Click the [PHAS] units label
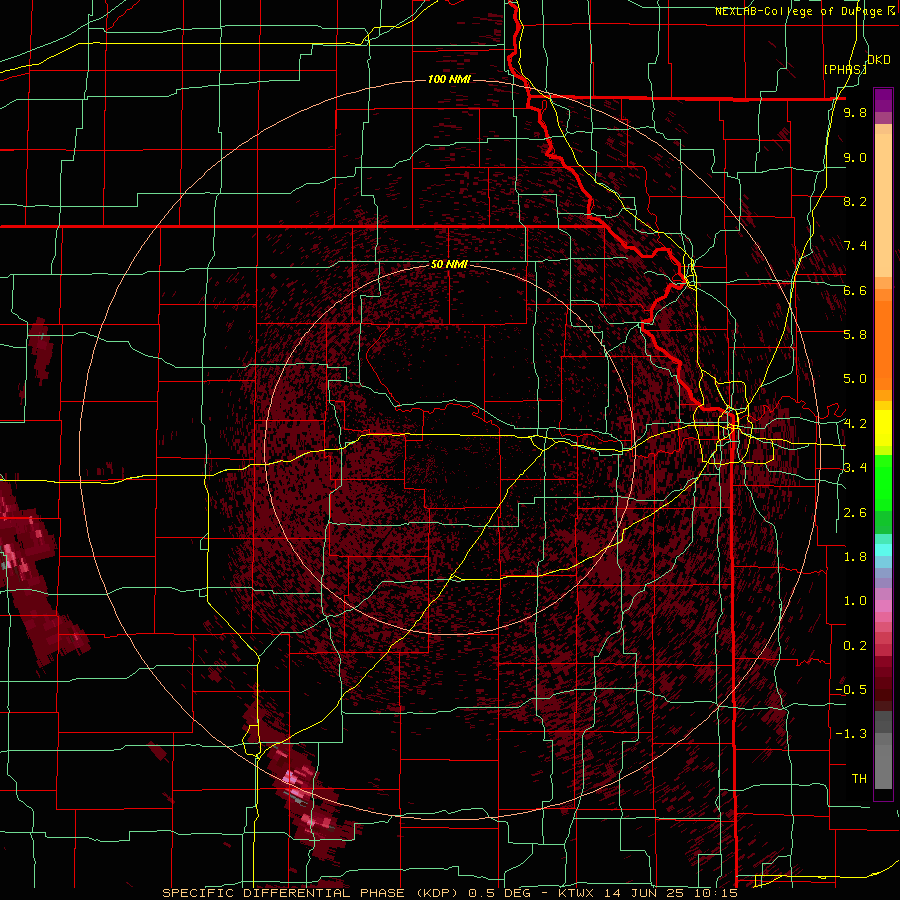This screenshot has width=900, height=900. point(845,69)
